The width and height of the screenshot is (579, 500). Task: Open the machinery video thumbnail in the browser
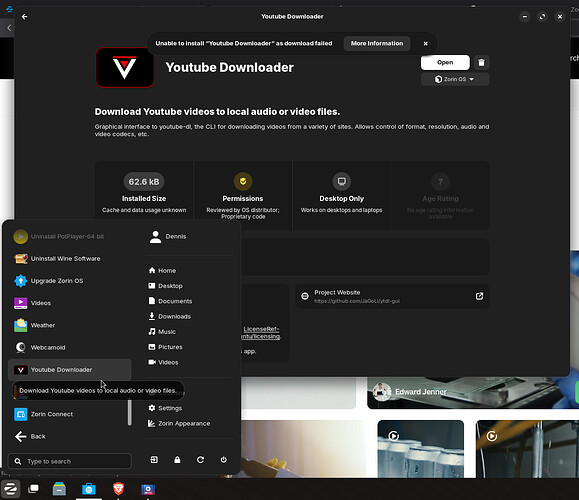pyautogui.click(x=527, y=449)
